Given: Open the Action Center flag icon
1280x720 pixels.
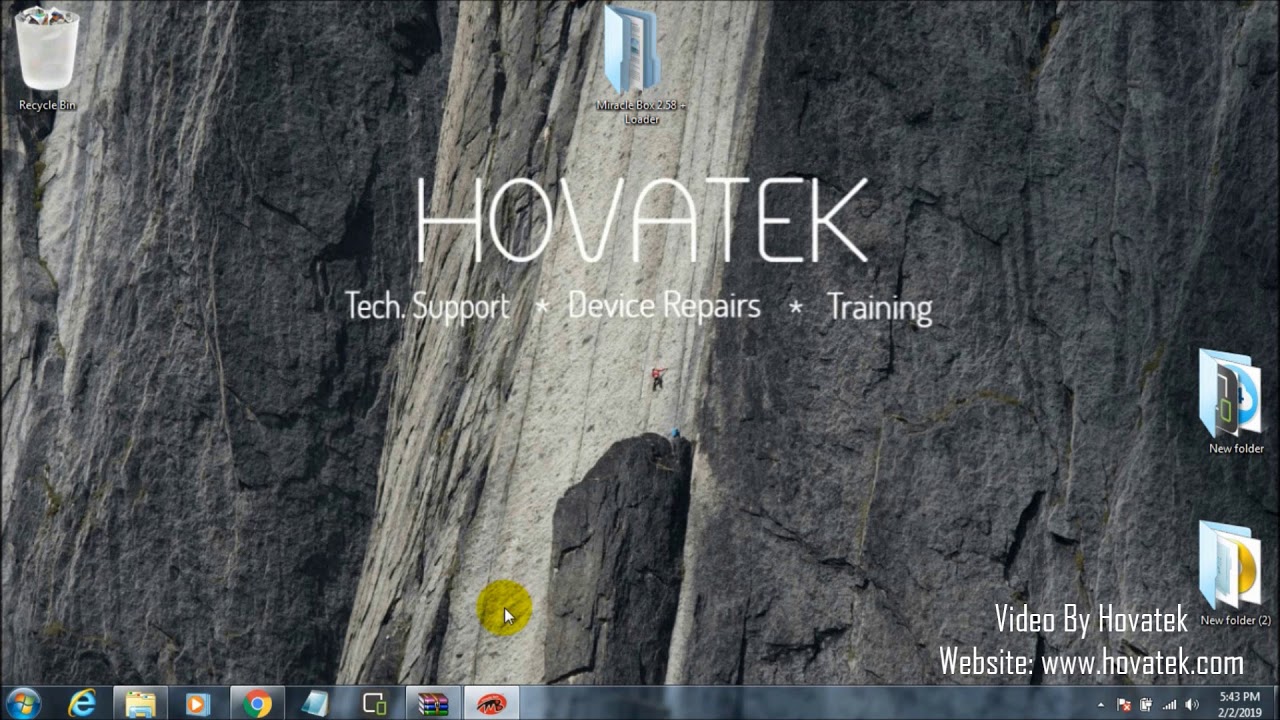Looking at the screenshot, I should pyautogui.click(x=1124, y=705).
